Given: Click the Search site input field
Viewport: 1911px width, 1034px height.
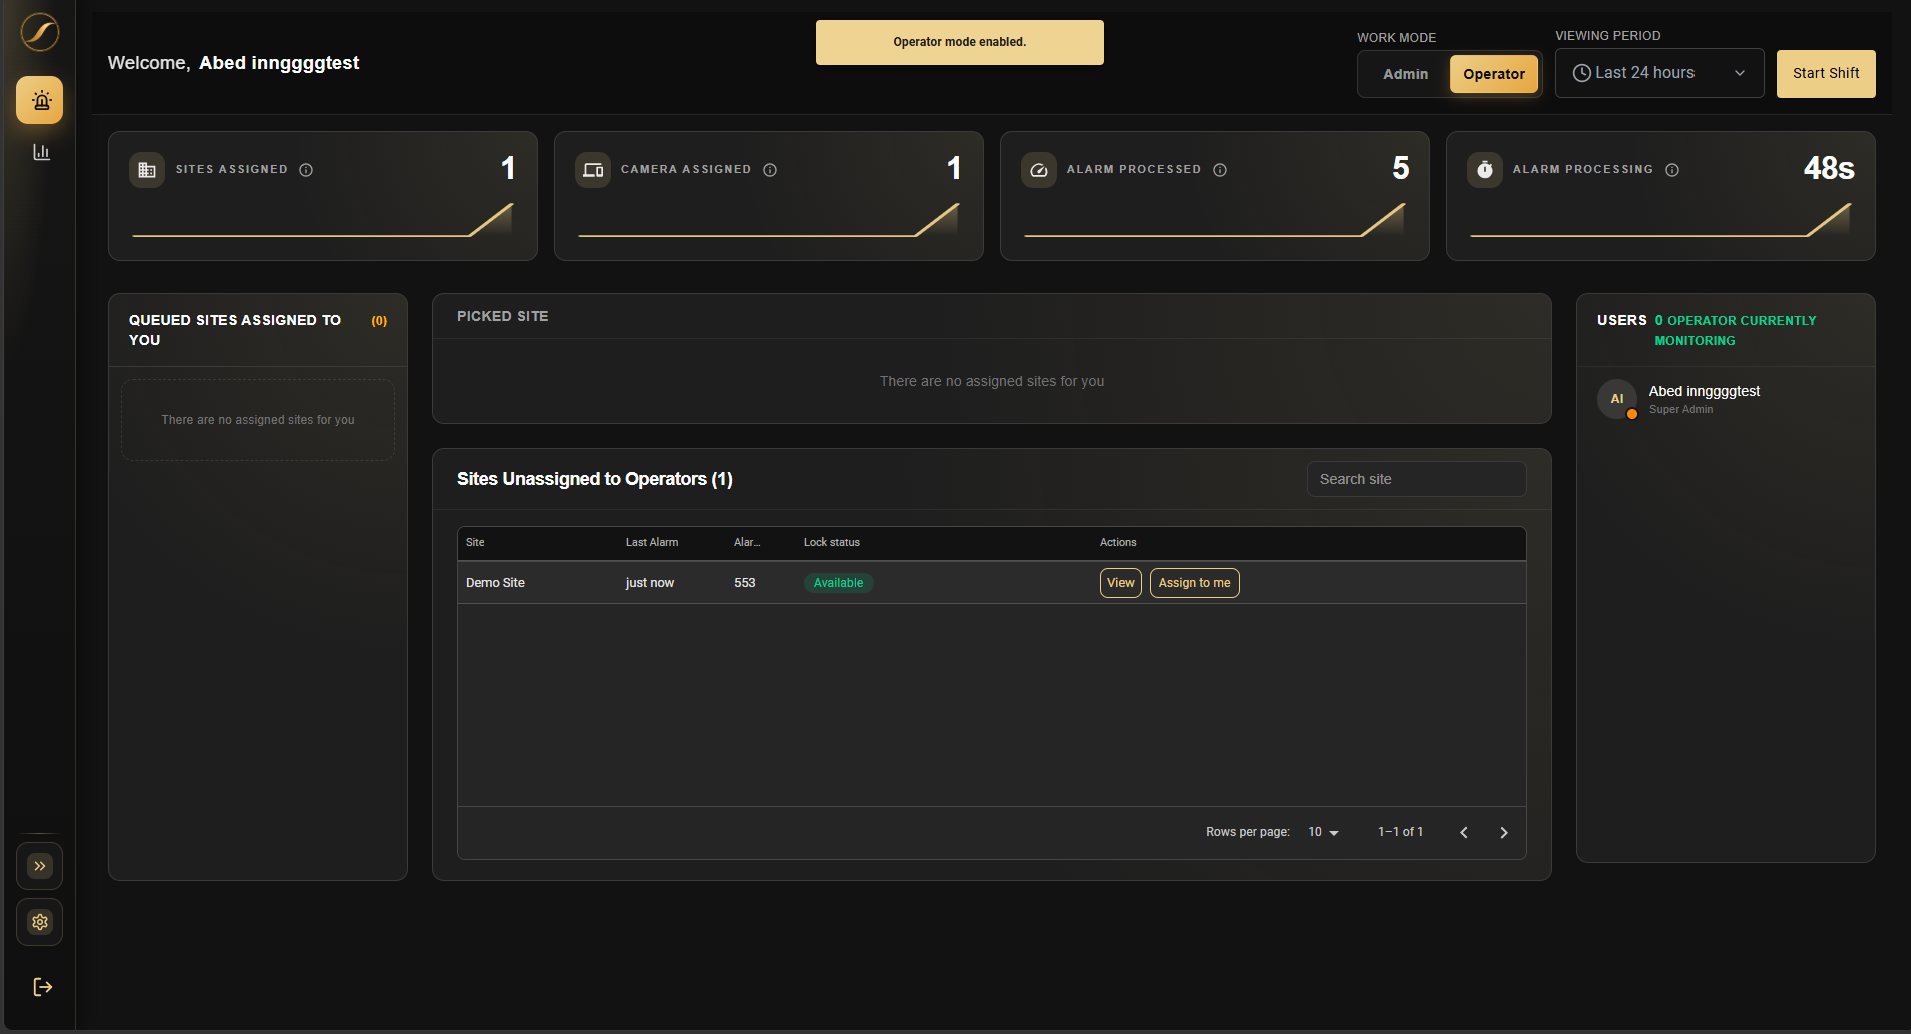Looking at the screenshot, I should (1416, 479).
